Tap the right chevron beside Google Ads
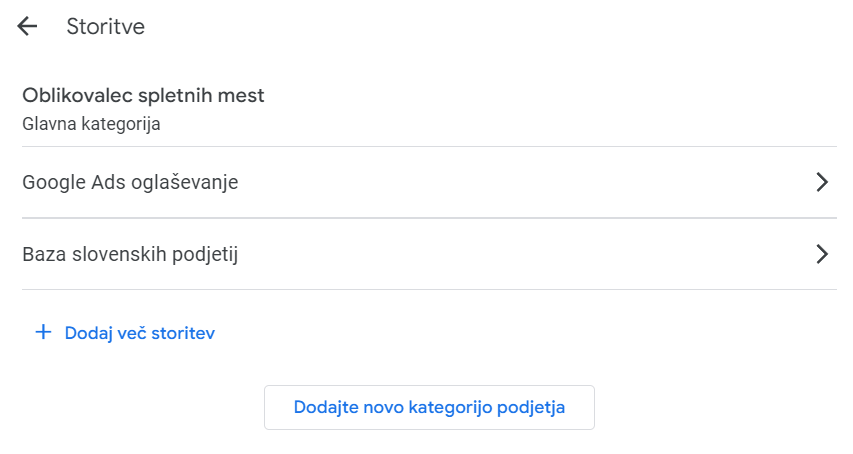This screenshot has height=454, width=853. (822, 182)
